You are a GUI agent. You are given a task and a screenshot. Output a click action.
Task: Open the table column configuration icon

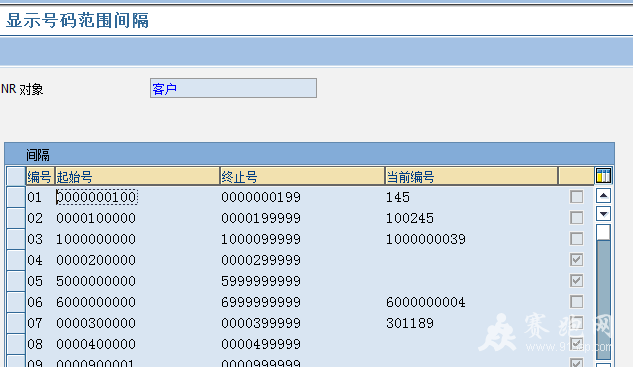tap(603, 176)
